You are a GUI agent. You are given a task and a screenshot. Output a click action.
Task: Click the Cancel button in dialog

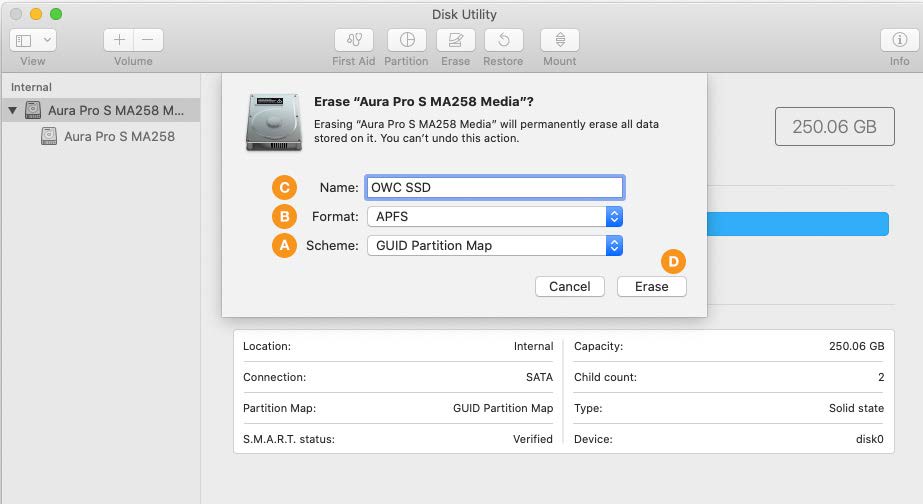click(x=569, y=286)
